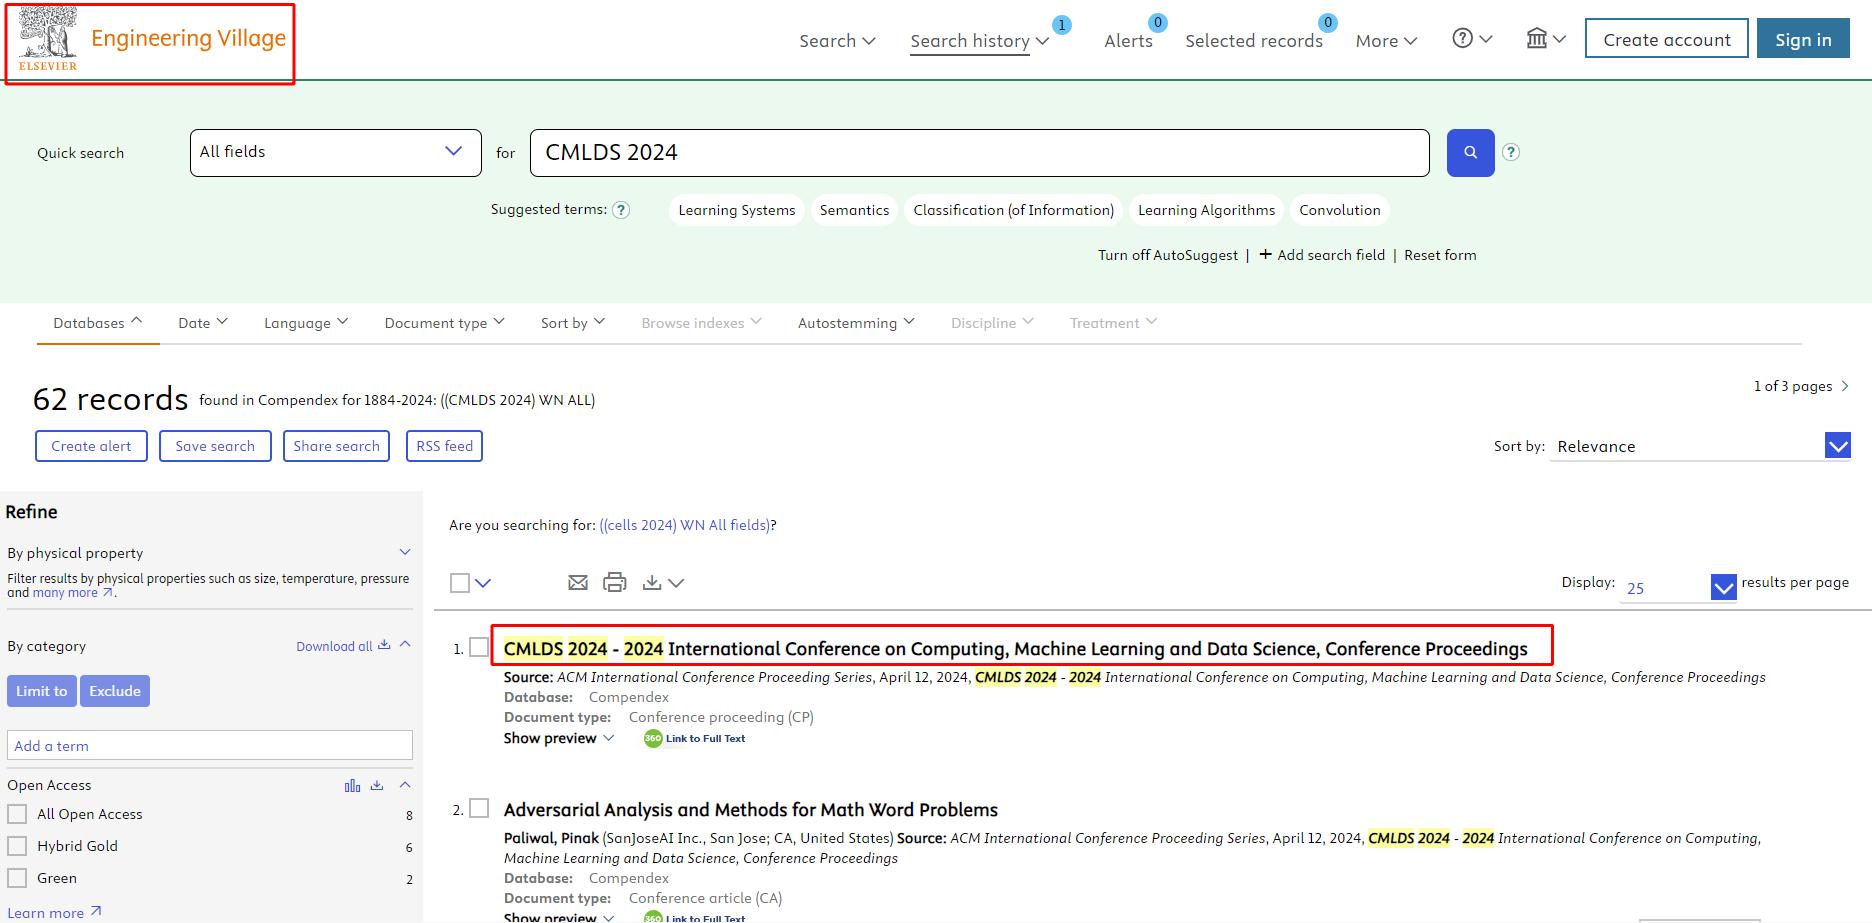
Task: Click Add search field link
Action: pyautogui.click(x=1322, y=255)
